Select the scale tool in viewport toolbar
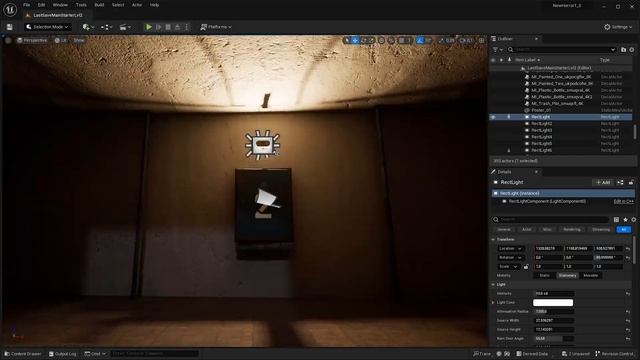Viewport: 640px width, 360px height. (371, 40)
